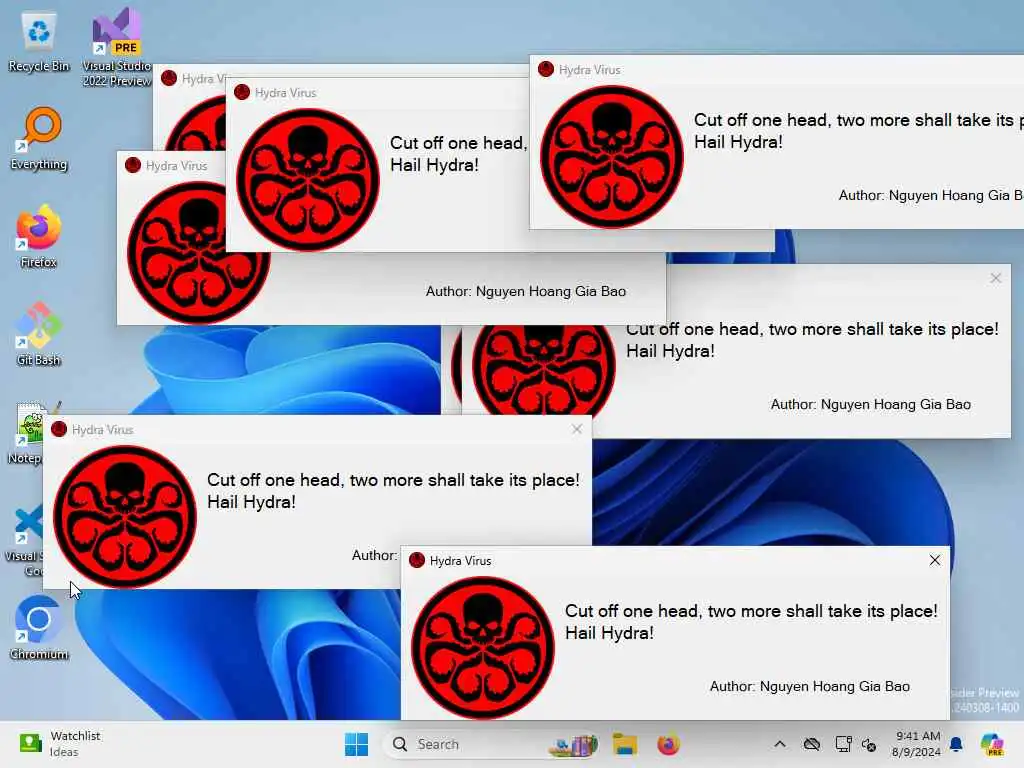Open the Everything search shortcut
Viewport: 1024px width, 768px height.
39,139
